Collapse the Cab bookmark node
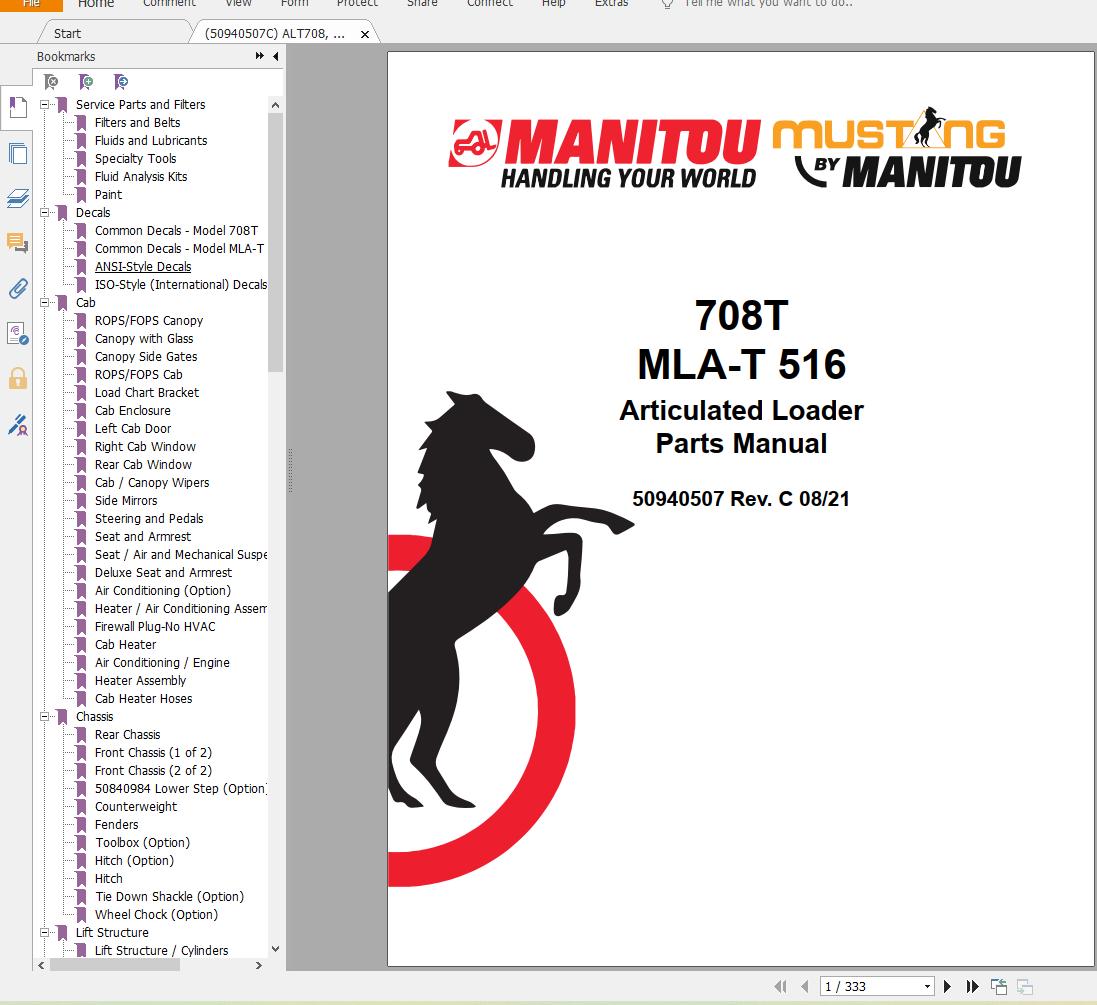 coord(45,302)
